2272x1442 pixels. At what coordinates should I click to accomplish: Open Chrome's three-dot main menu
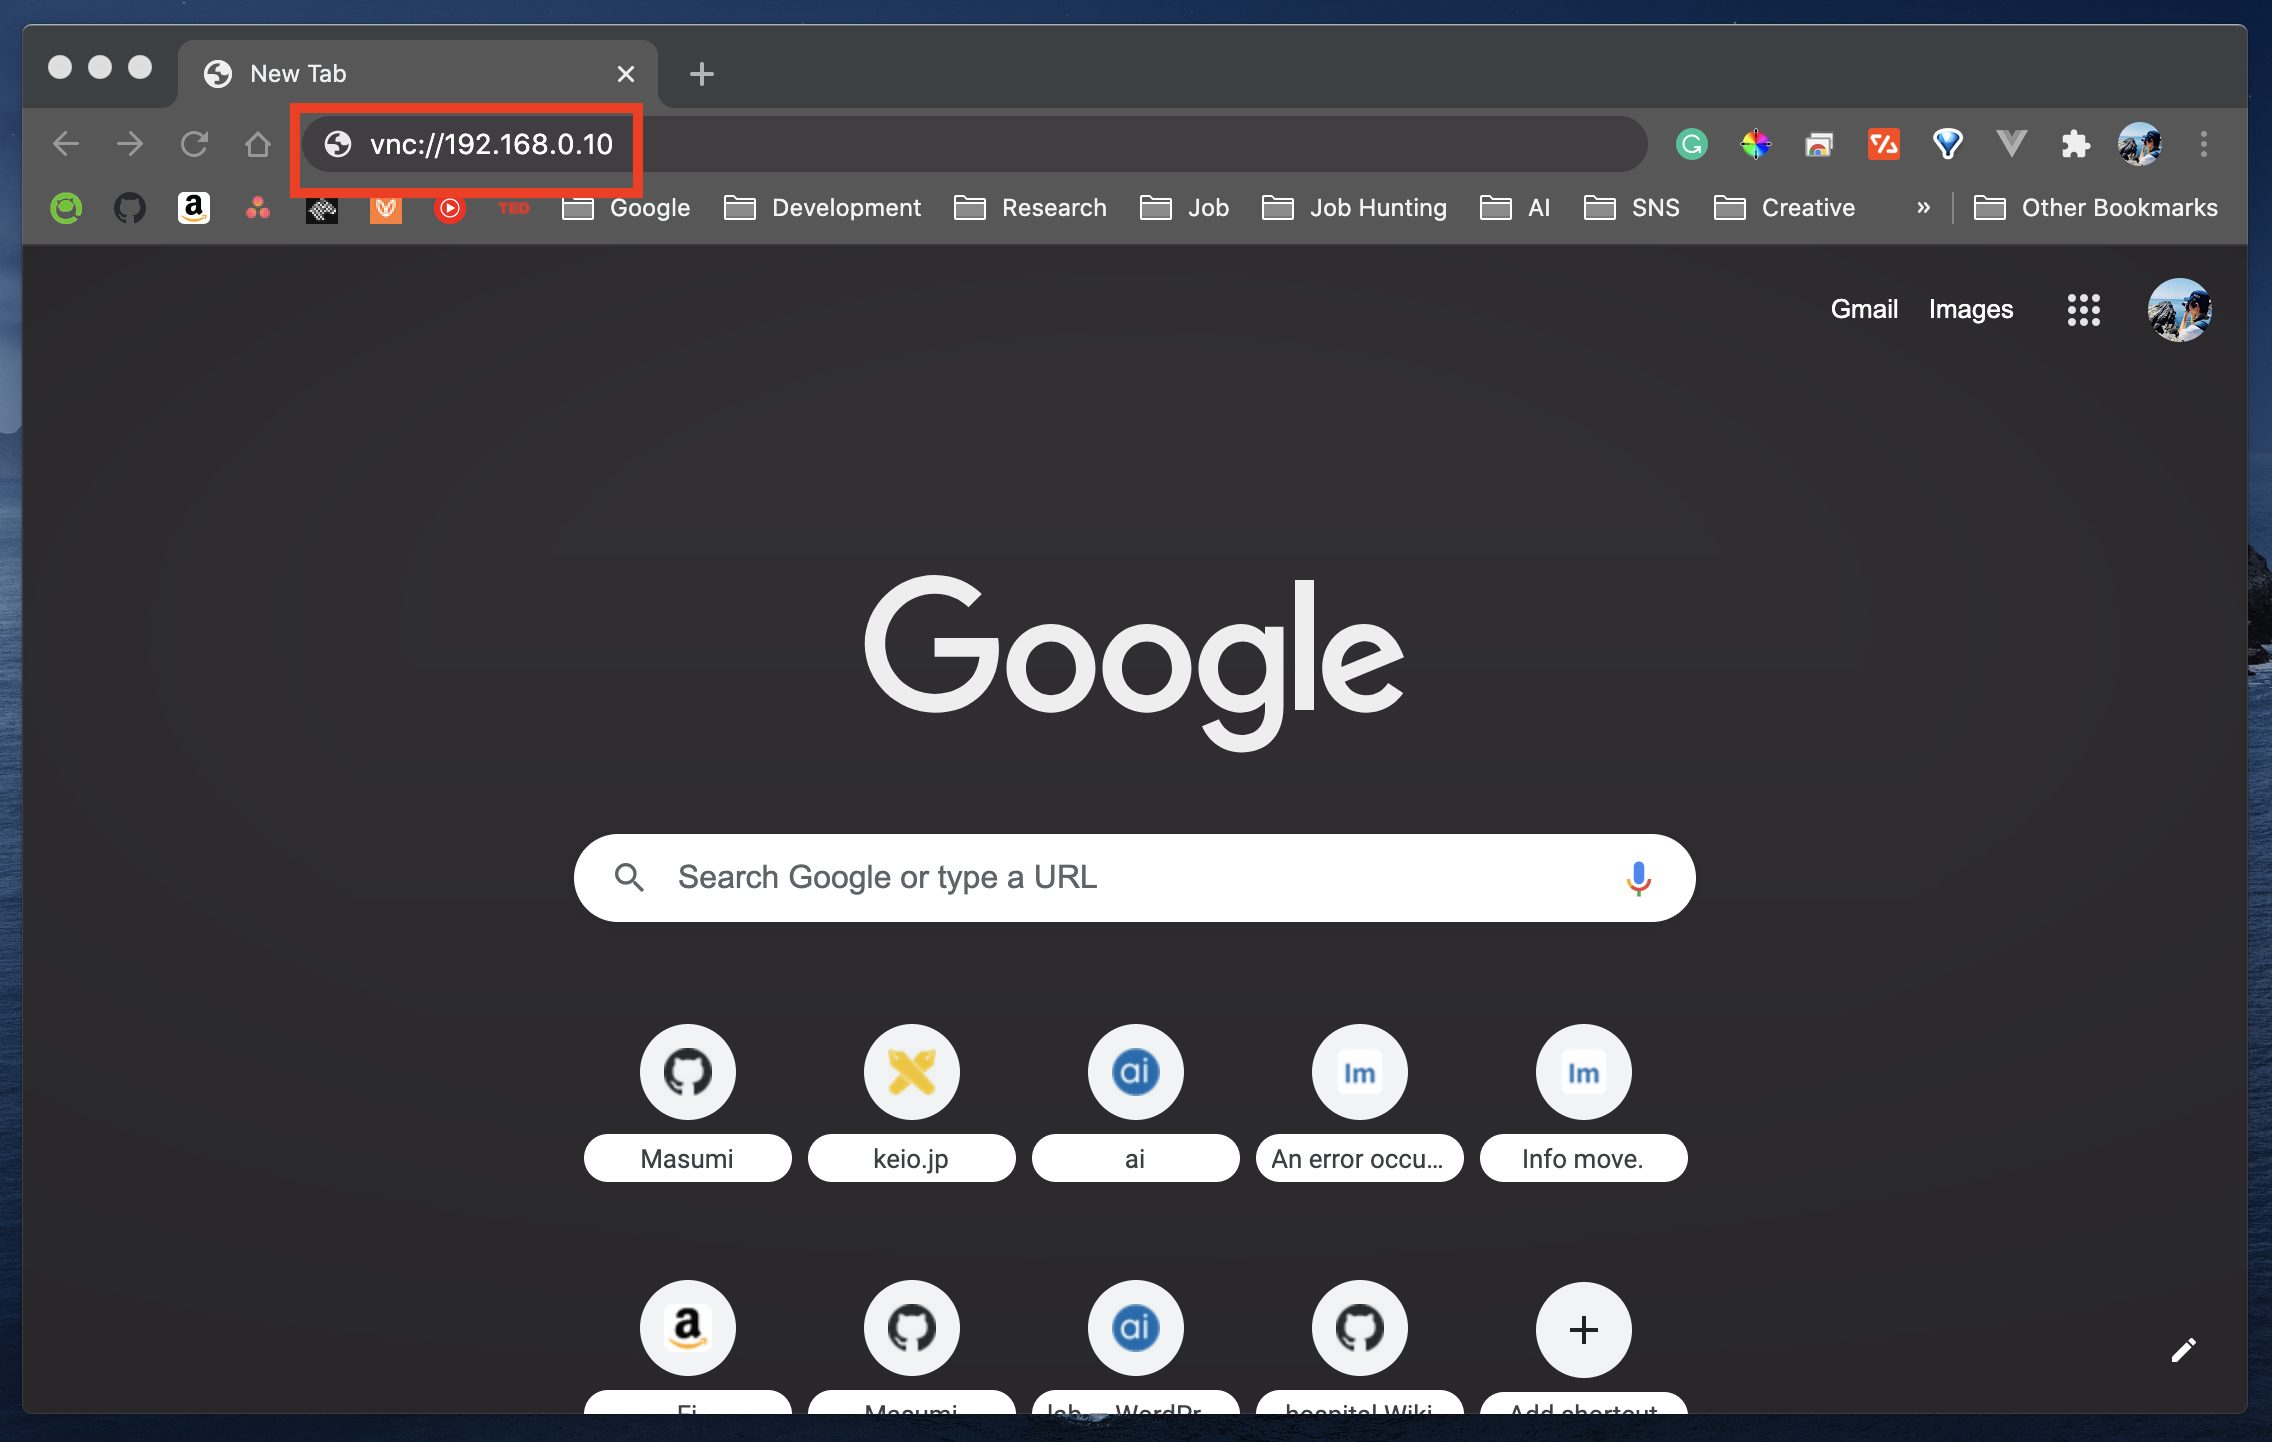2203,144
